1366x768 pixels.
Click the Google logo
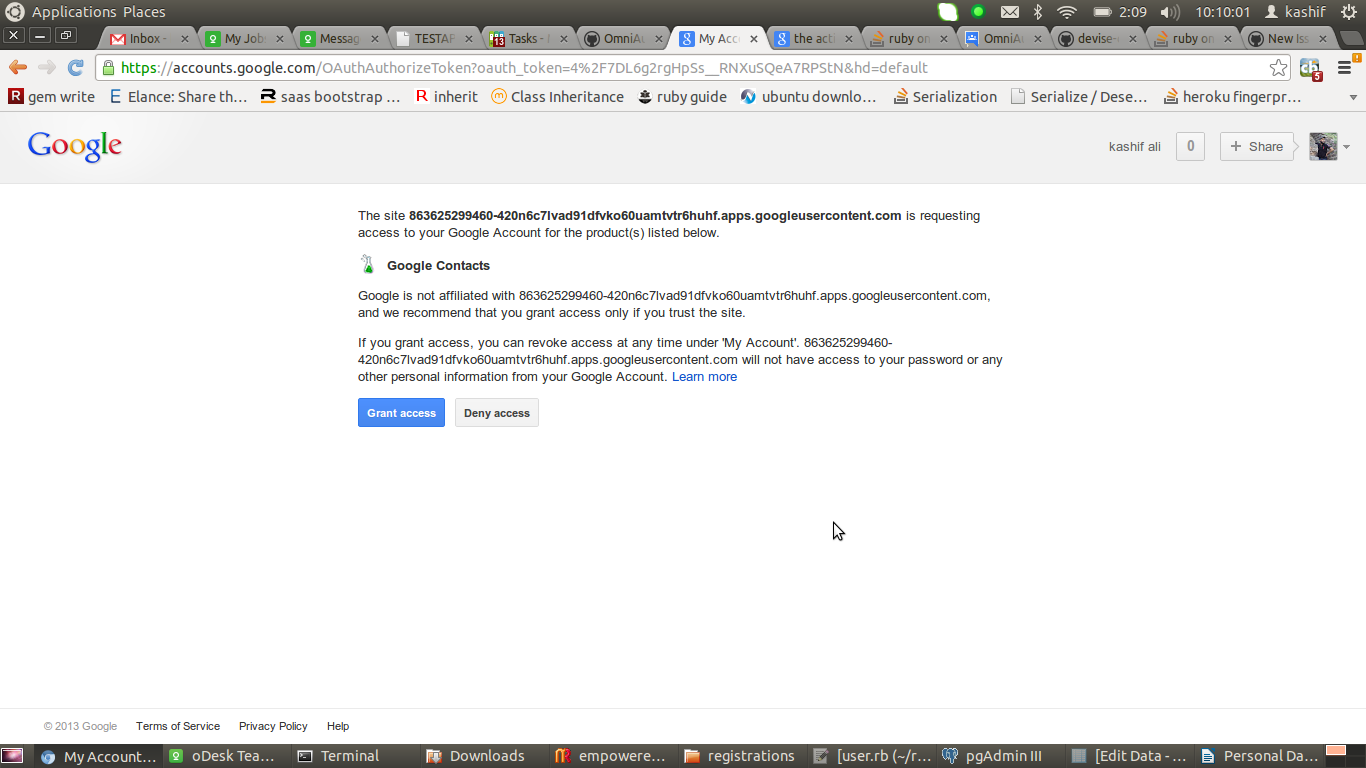tap(75, 146)
